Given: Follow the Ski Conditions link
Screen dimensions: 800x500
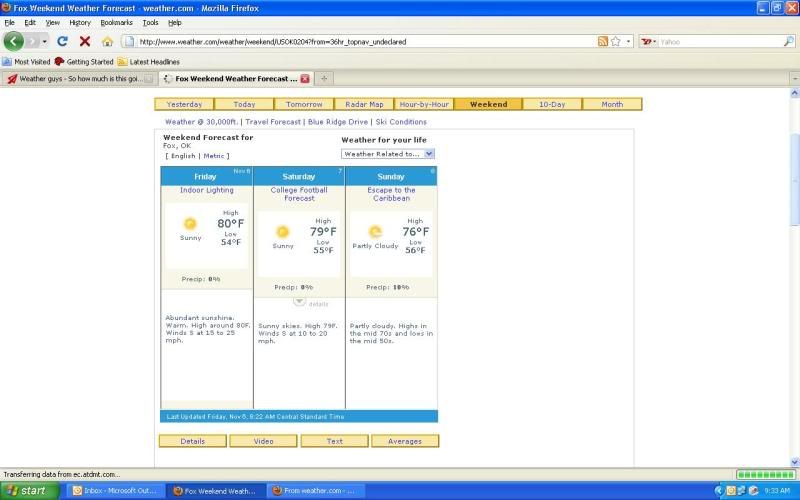Looking at the screenshot, I should [401, 122].
